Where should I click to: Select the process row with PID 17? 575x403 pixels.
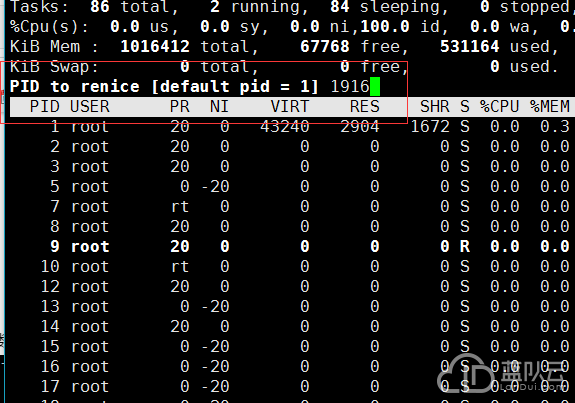(x=290, y=386)
